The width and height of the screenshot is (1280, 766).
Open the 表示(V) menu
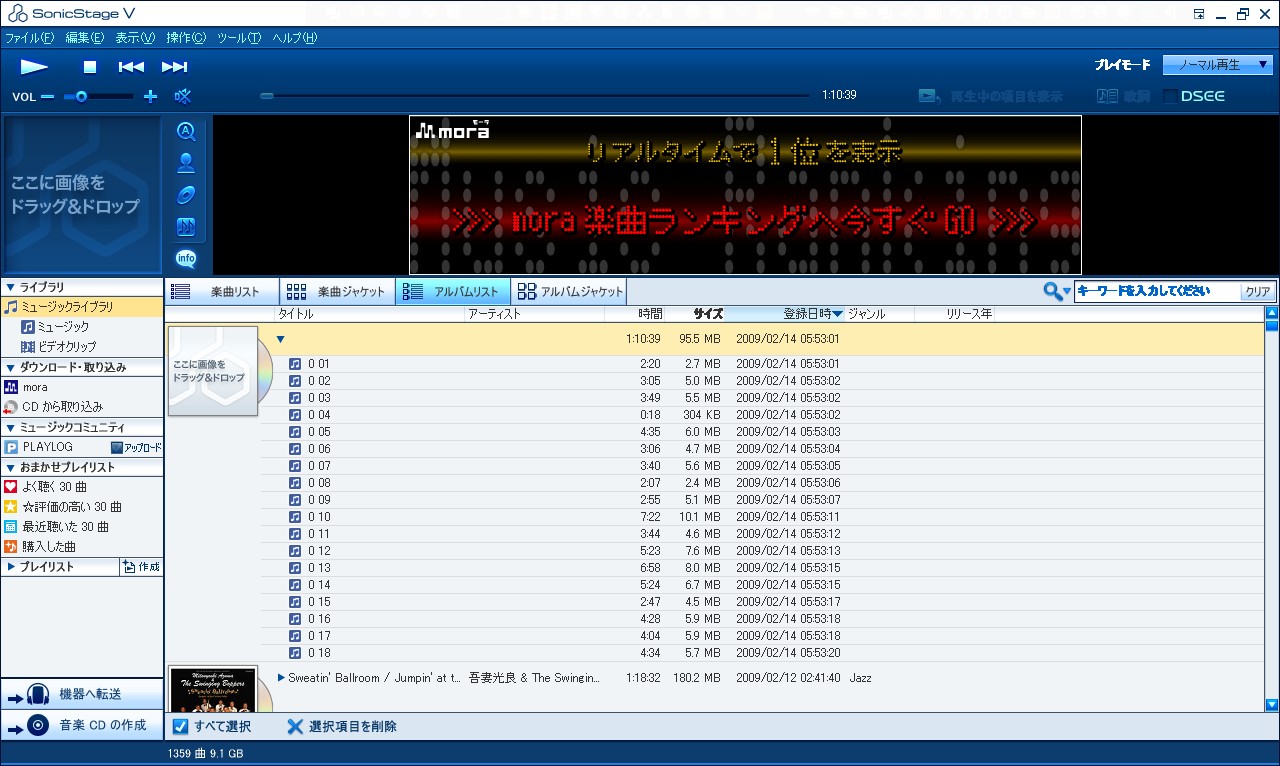point(135,38)
